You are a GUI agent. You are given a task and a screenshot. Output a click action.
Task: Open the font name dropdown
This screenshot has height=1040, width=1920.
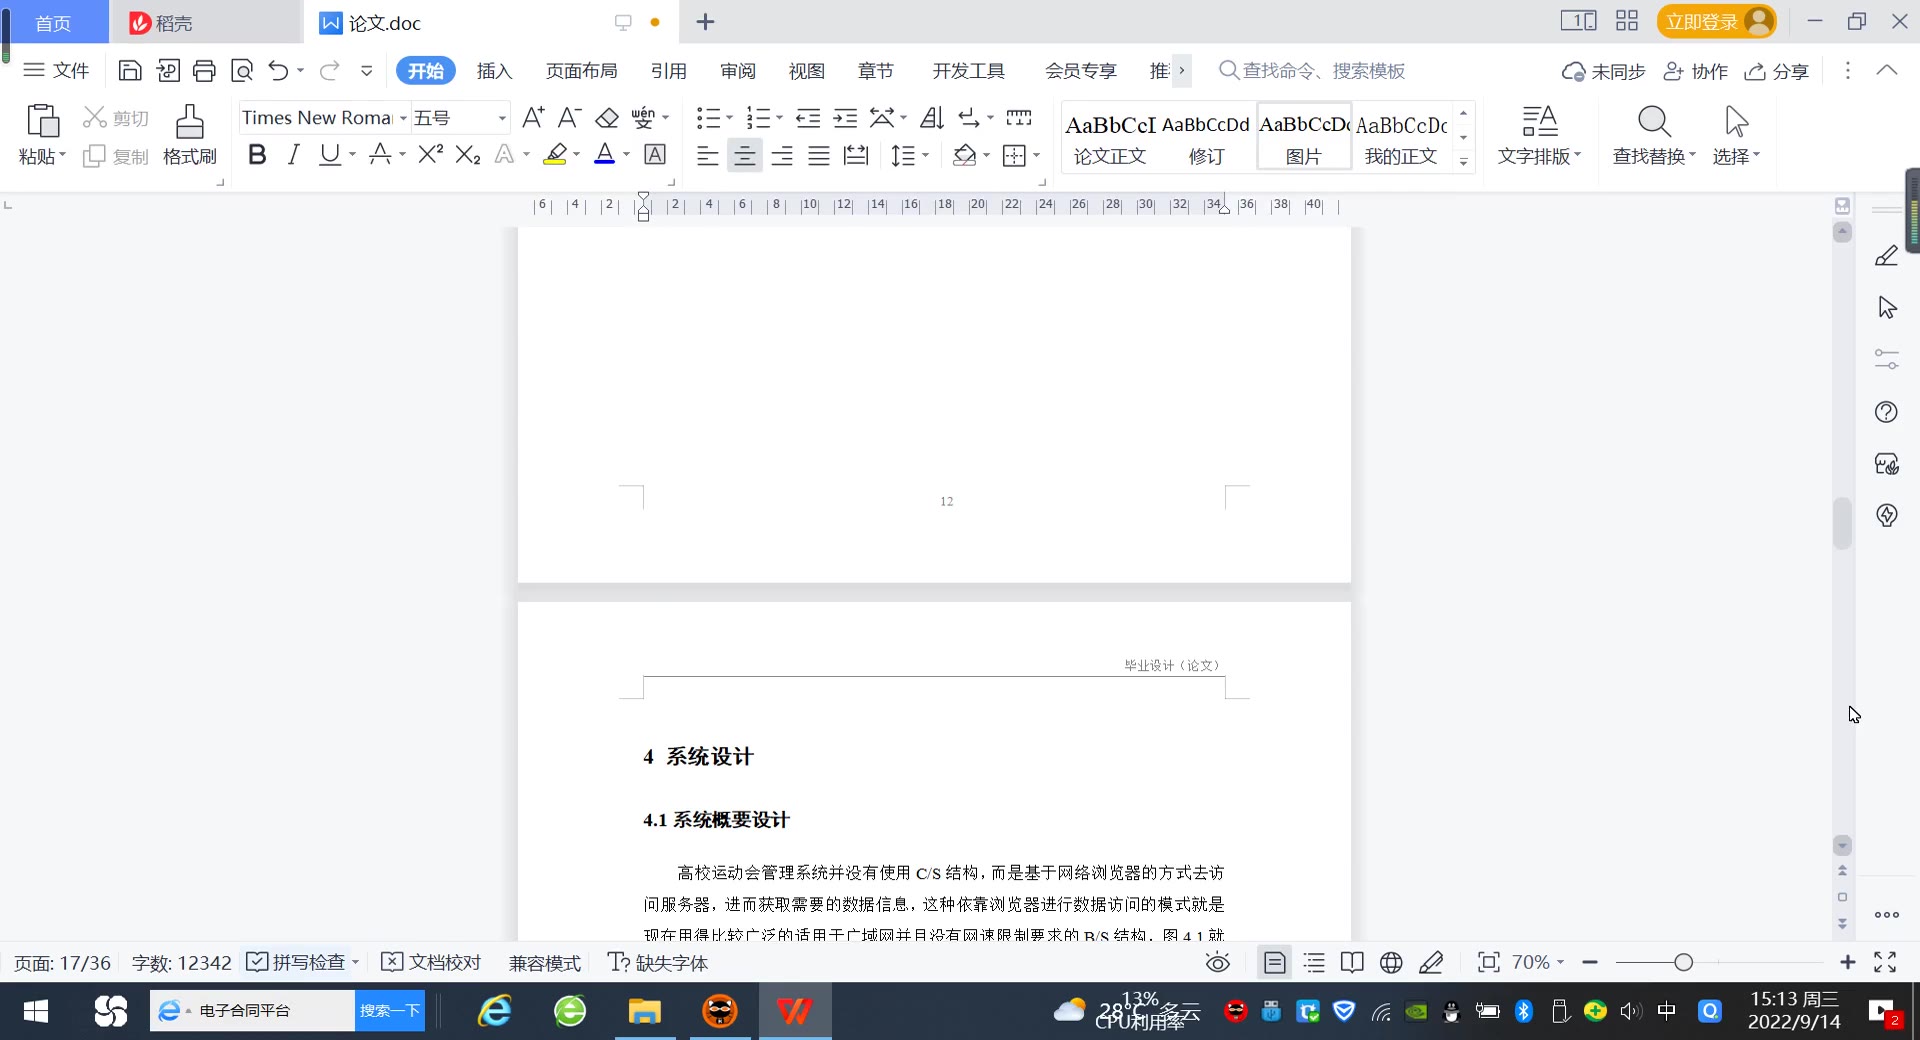[x=403, y=118]
